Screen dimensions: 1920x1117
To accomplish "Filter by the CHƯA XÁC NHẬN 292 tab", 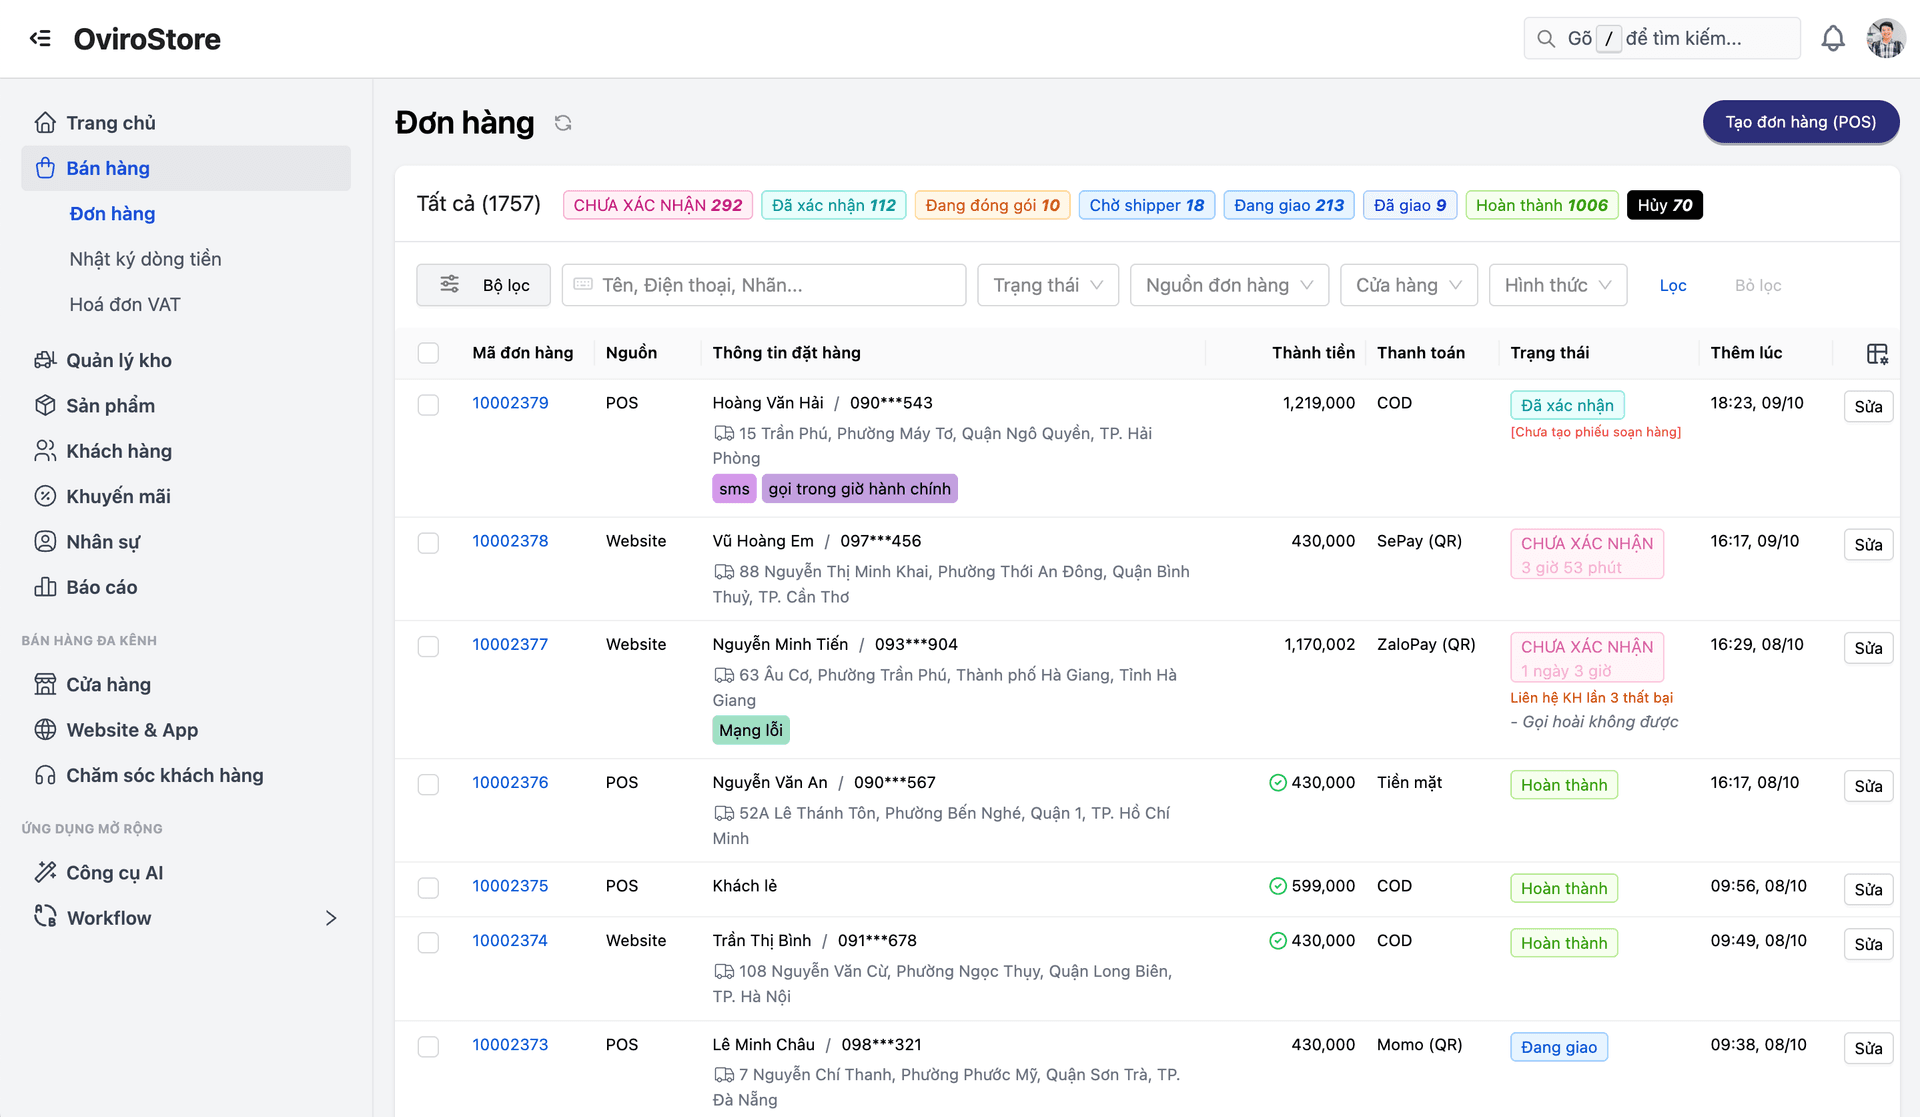I will (657, 205).
